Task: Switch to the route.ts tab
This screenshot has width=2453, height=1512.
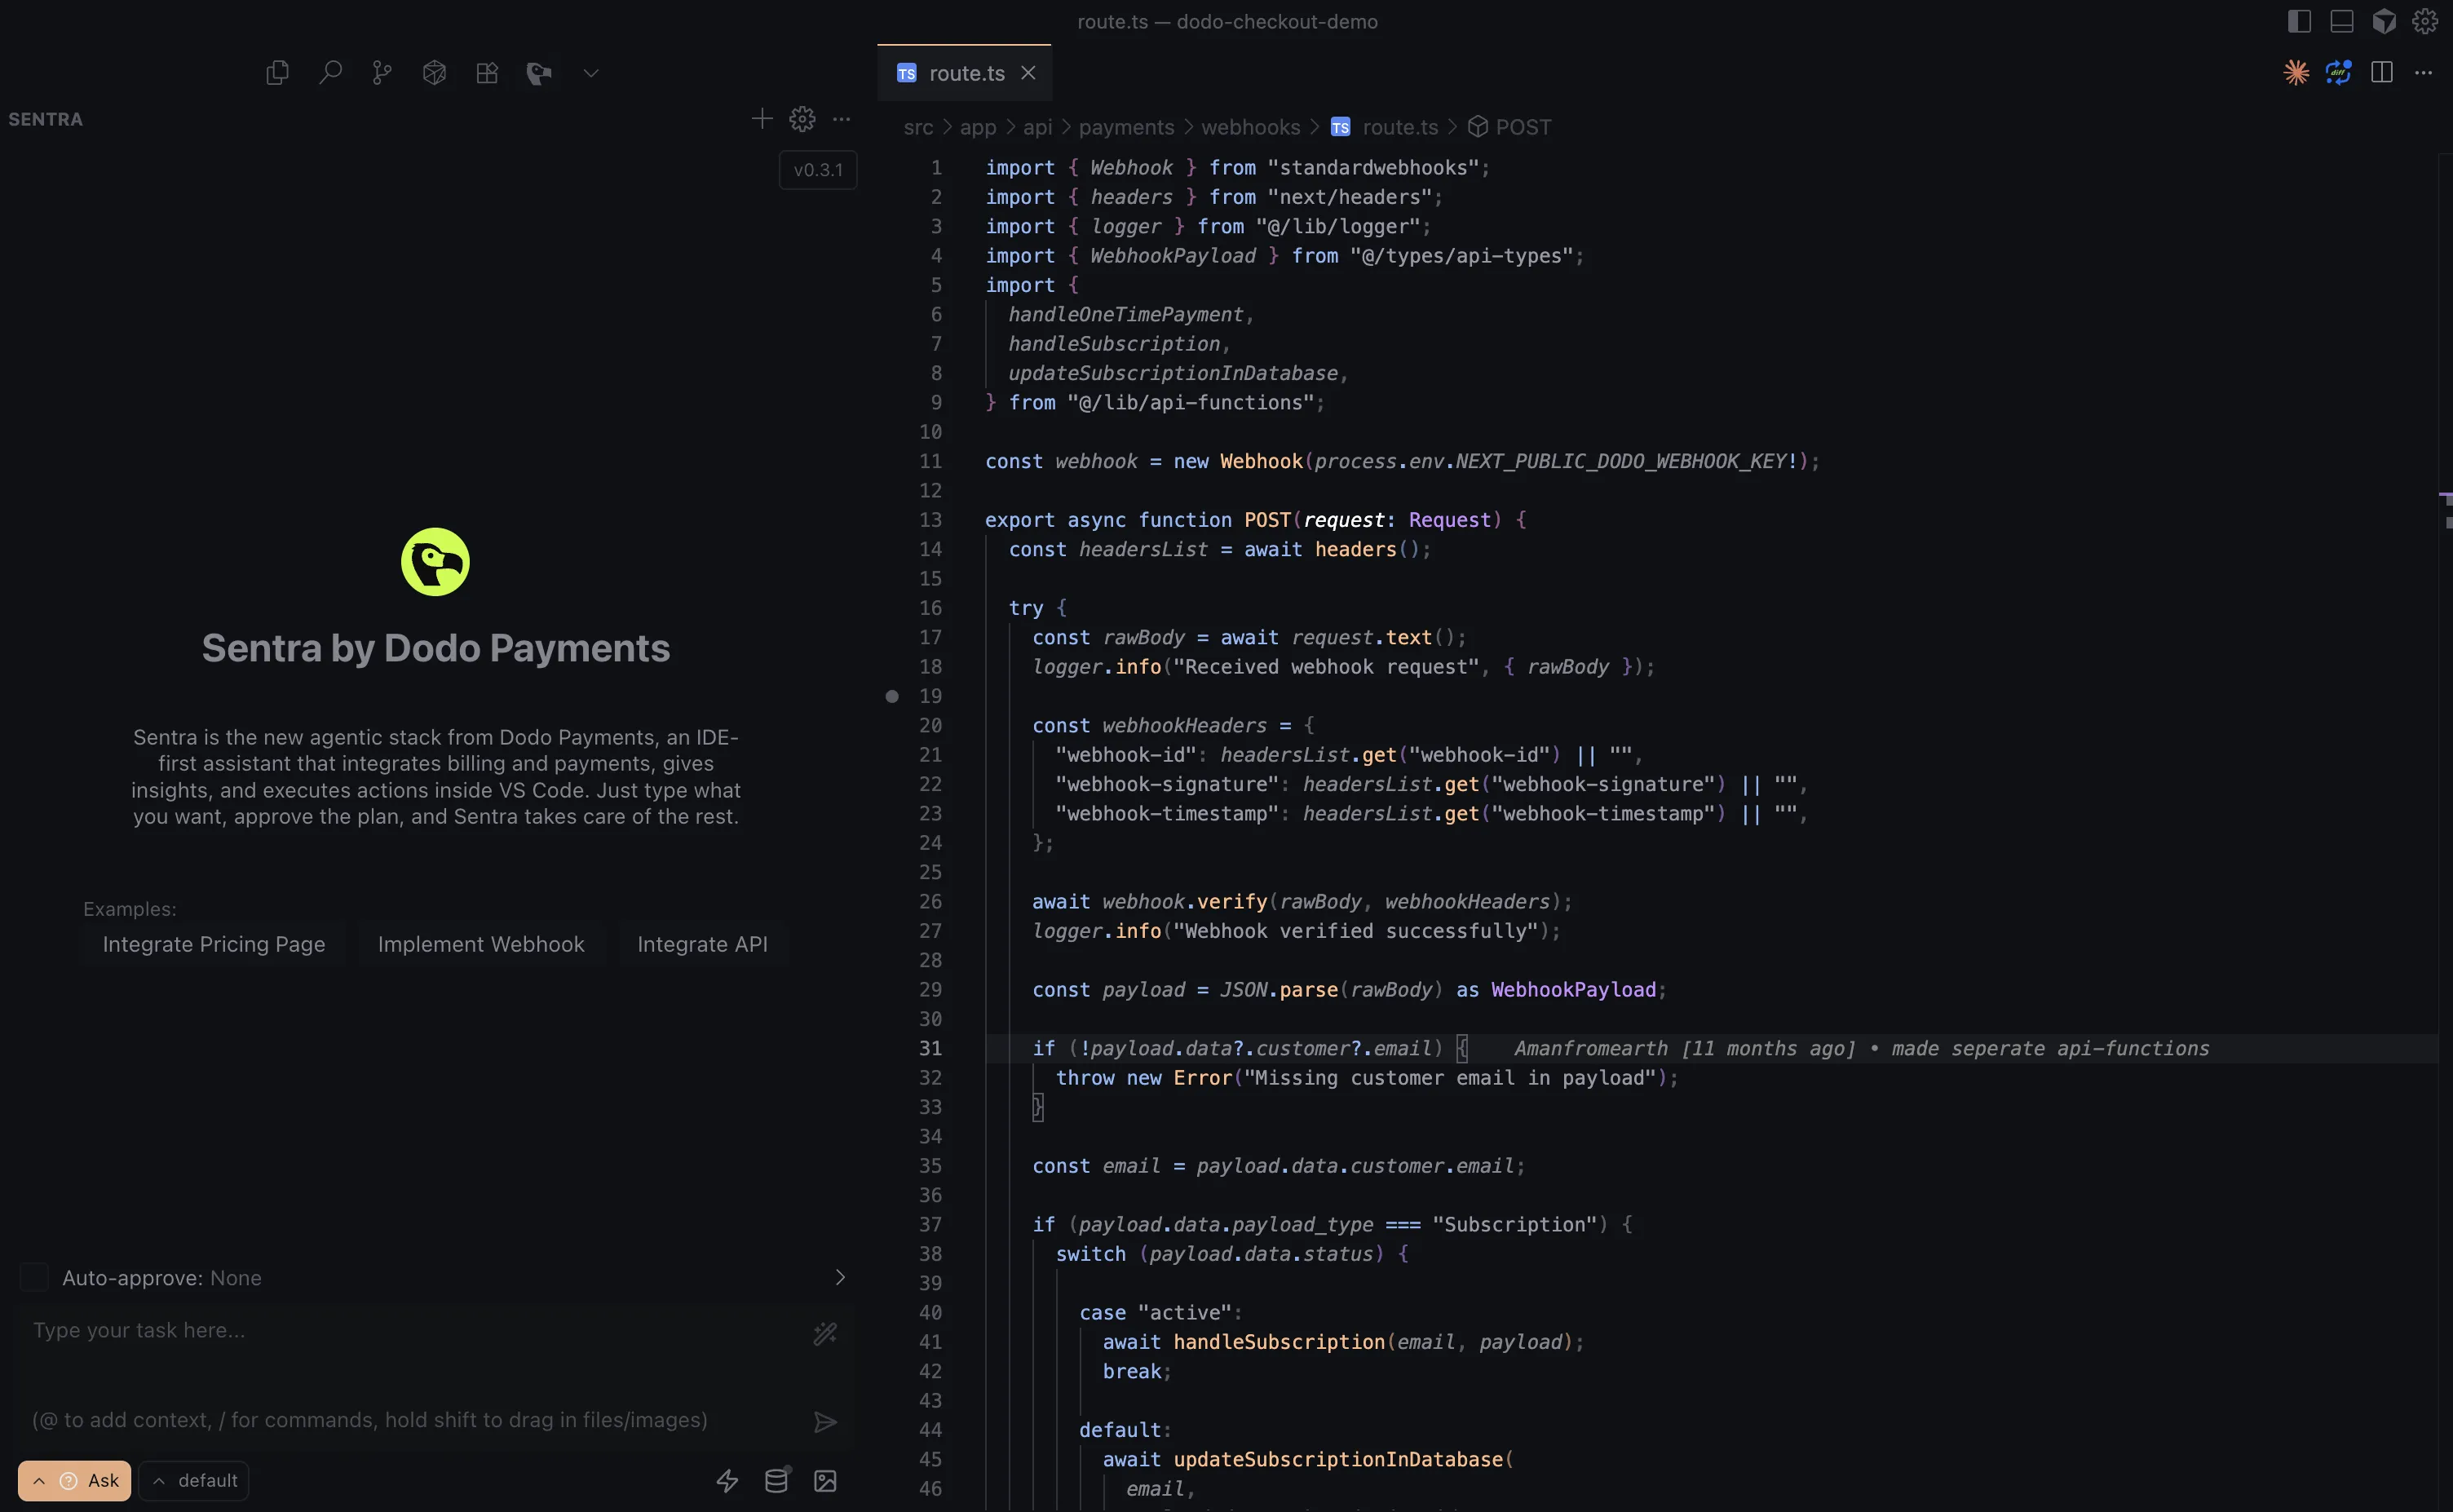Action: pyautogui.click(x=963, y=73)
